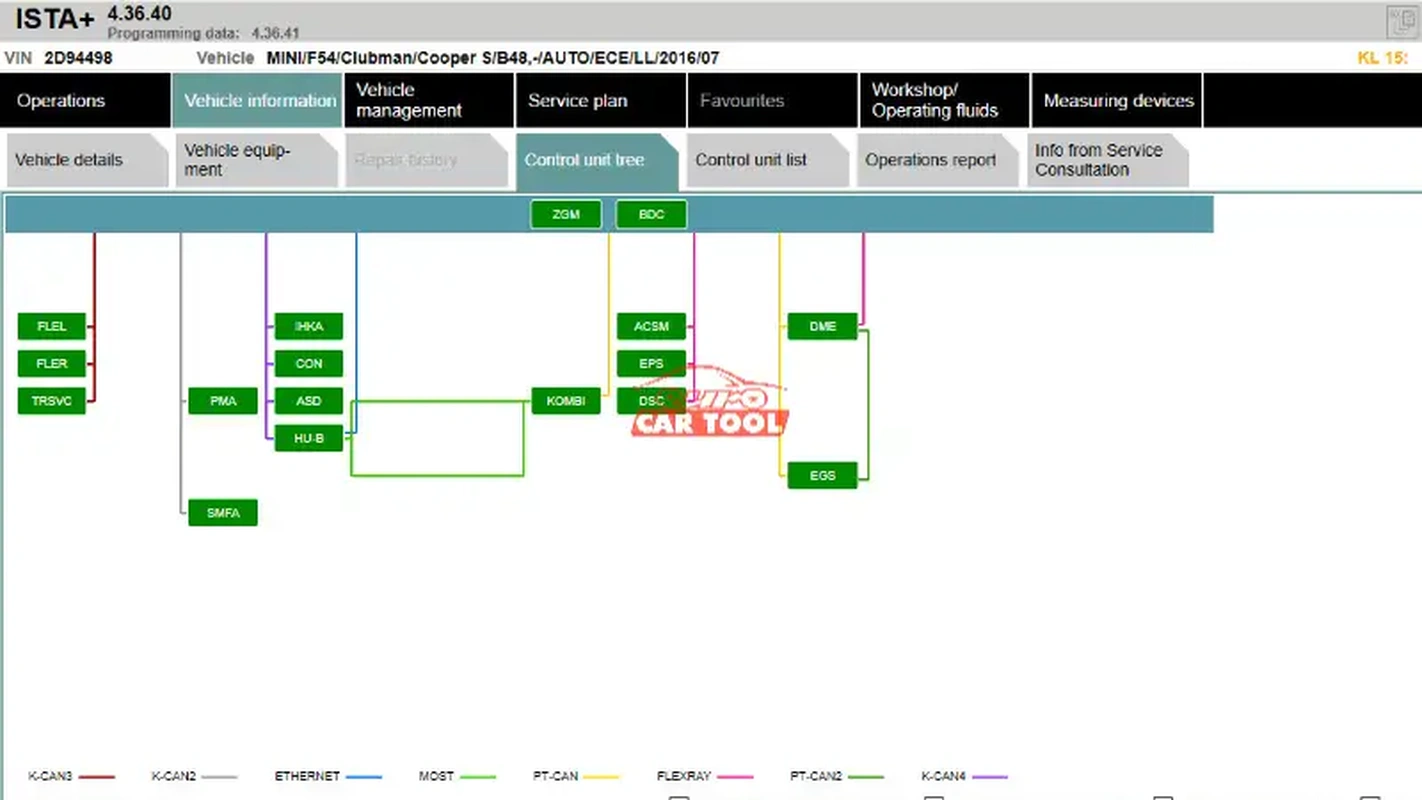Open Info from Service Consultation sub-tab
The width and height of the screenshot is (1422, 800).
point(1108,160)
